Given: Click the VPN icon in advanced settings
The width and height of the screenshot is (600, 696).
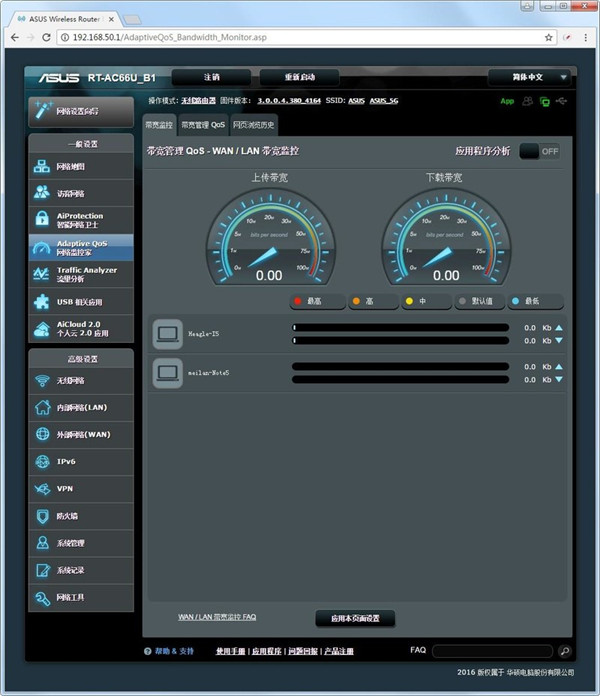Looking at the screenshot, I should 42,489.
